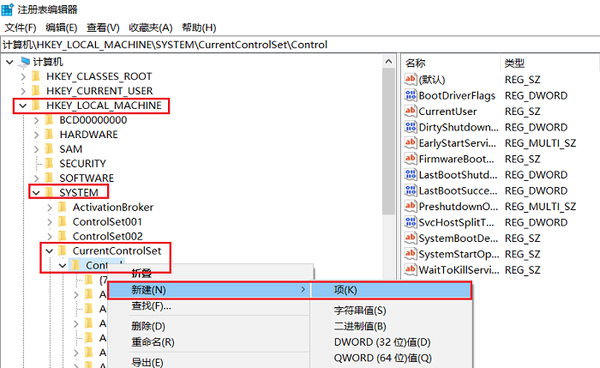The height and width of the screenshot is (368, 600).
Task: Click the string icon beside FirmwareBoot value
Action: [410, 158]
